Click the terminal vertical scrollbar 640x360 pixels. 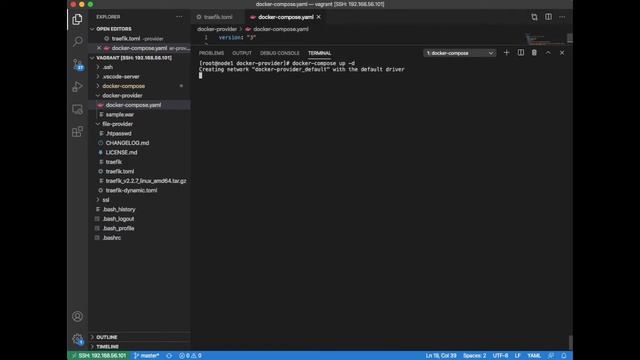[x=570, y=343]
